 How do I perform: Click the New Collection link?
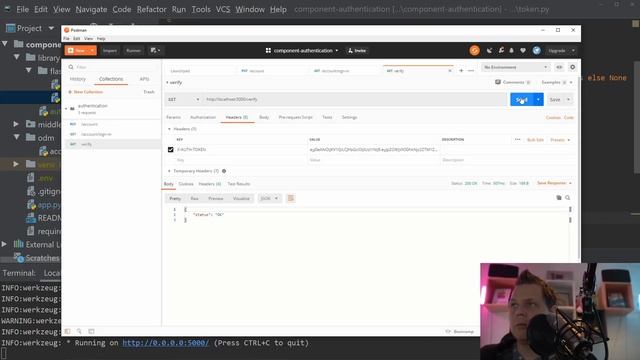[85, 92]
